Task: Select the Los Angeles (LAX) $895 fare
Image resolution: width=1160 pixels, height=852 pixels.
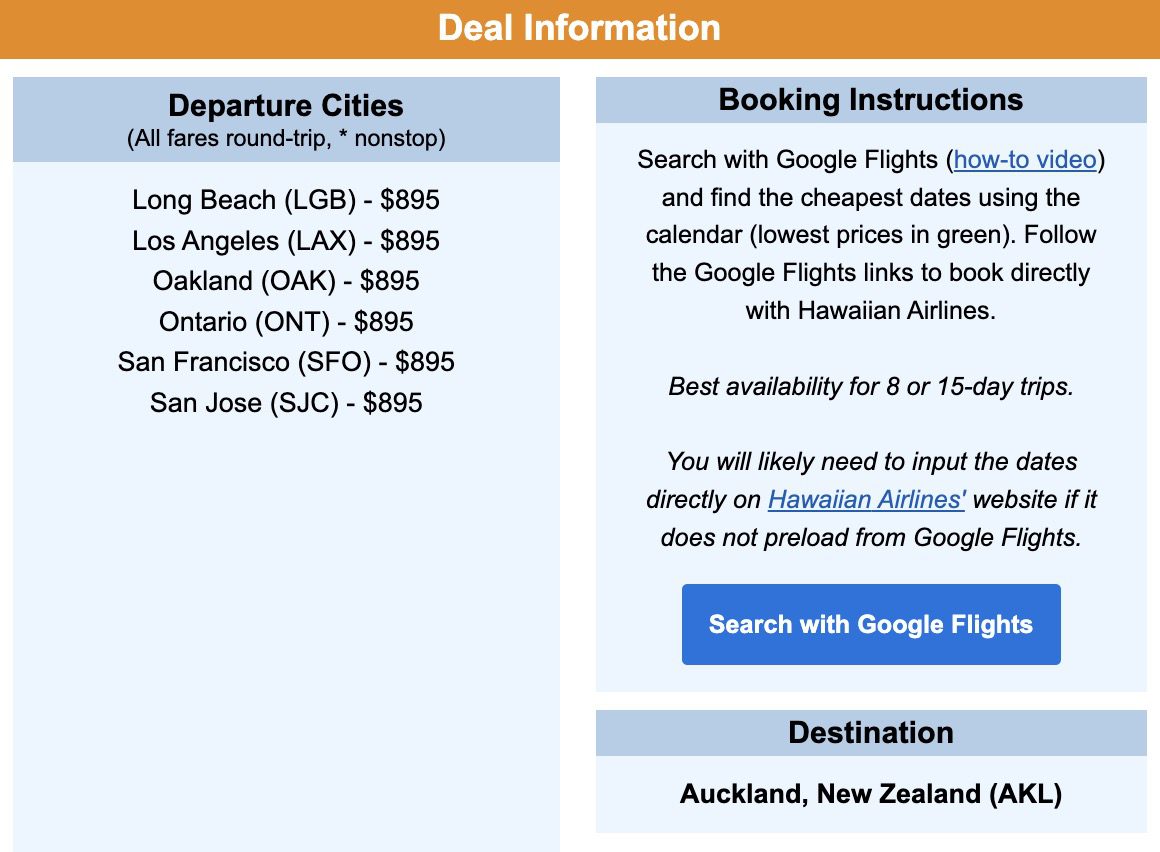Action: click(x=285, y=241)
